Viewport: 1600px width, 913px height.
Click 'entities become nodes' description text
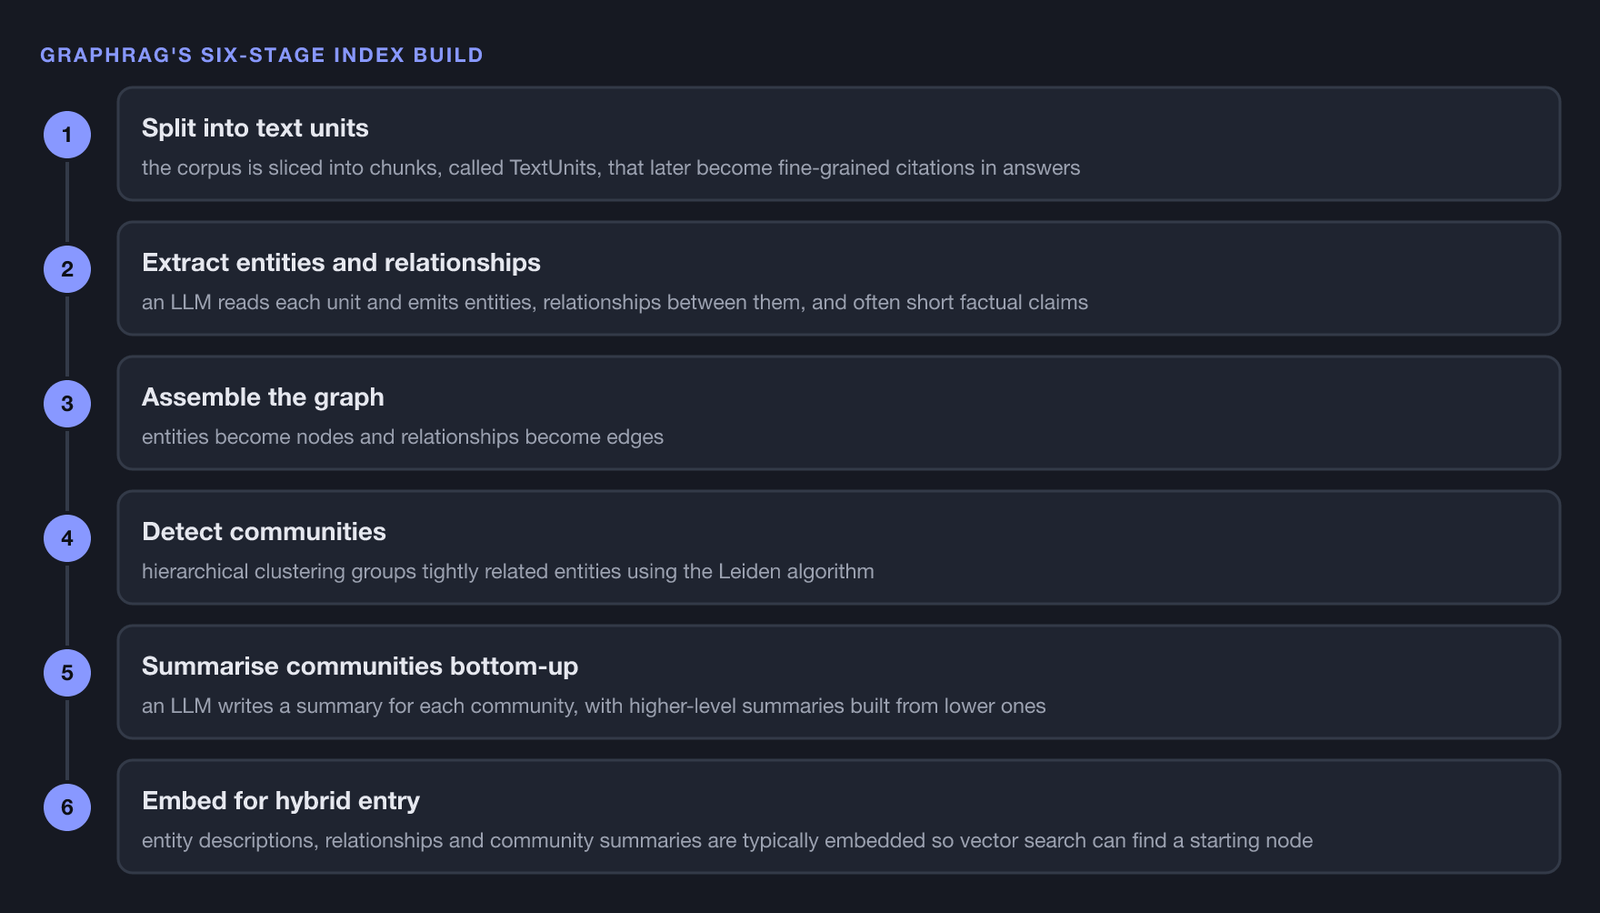(403, 437)
